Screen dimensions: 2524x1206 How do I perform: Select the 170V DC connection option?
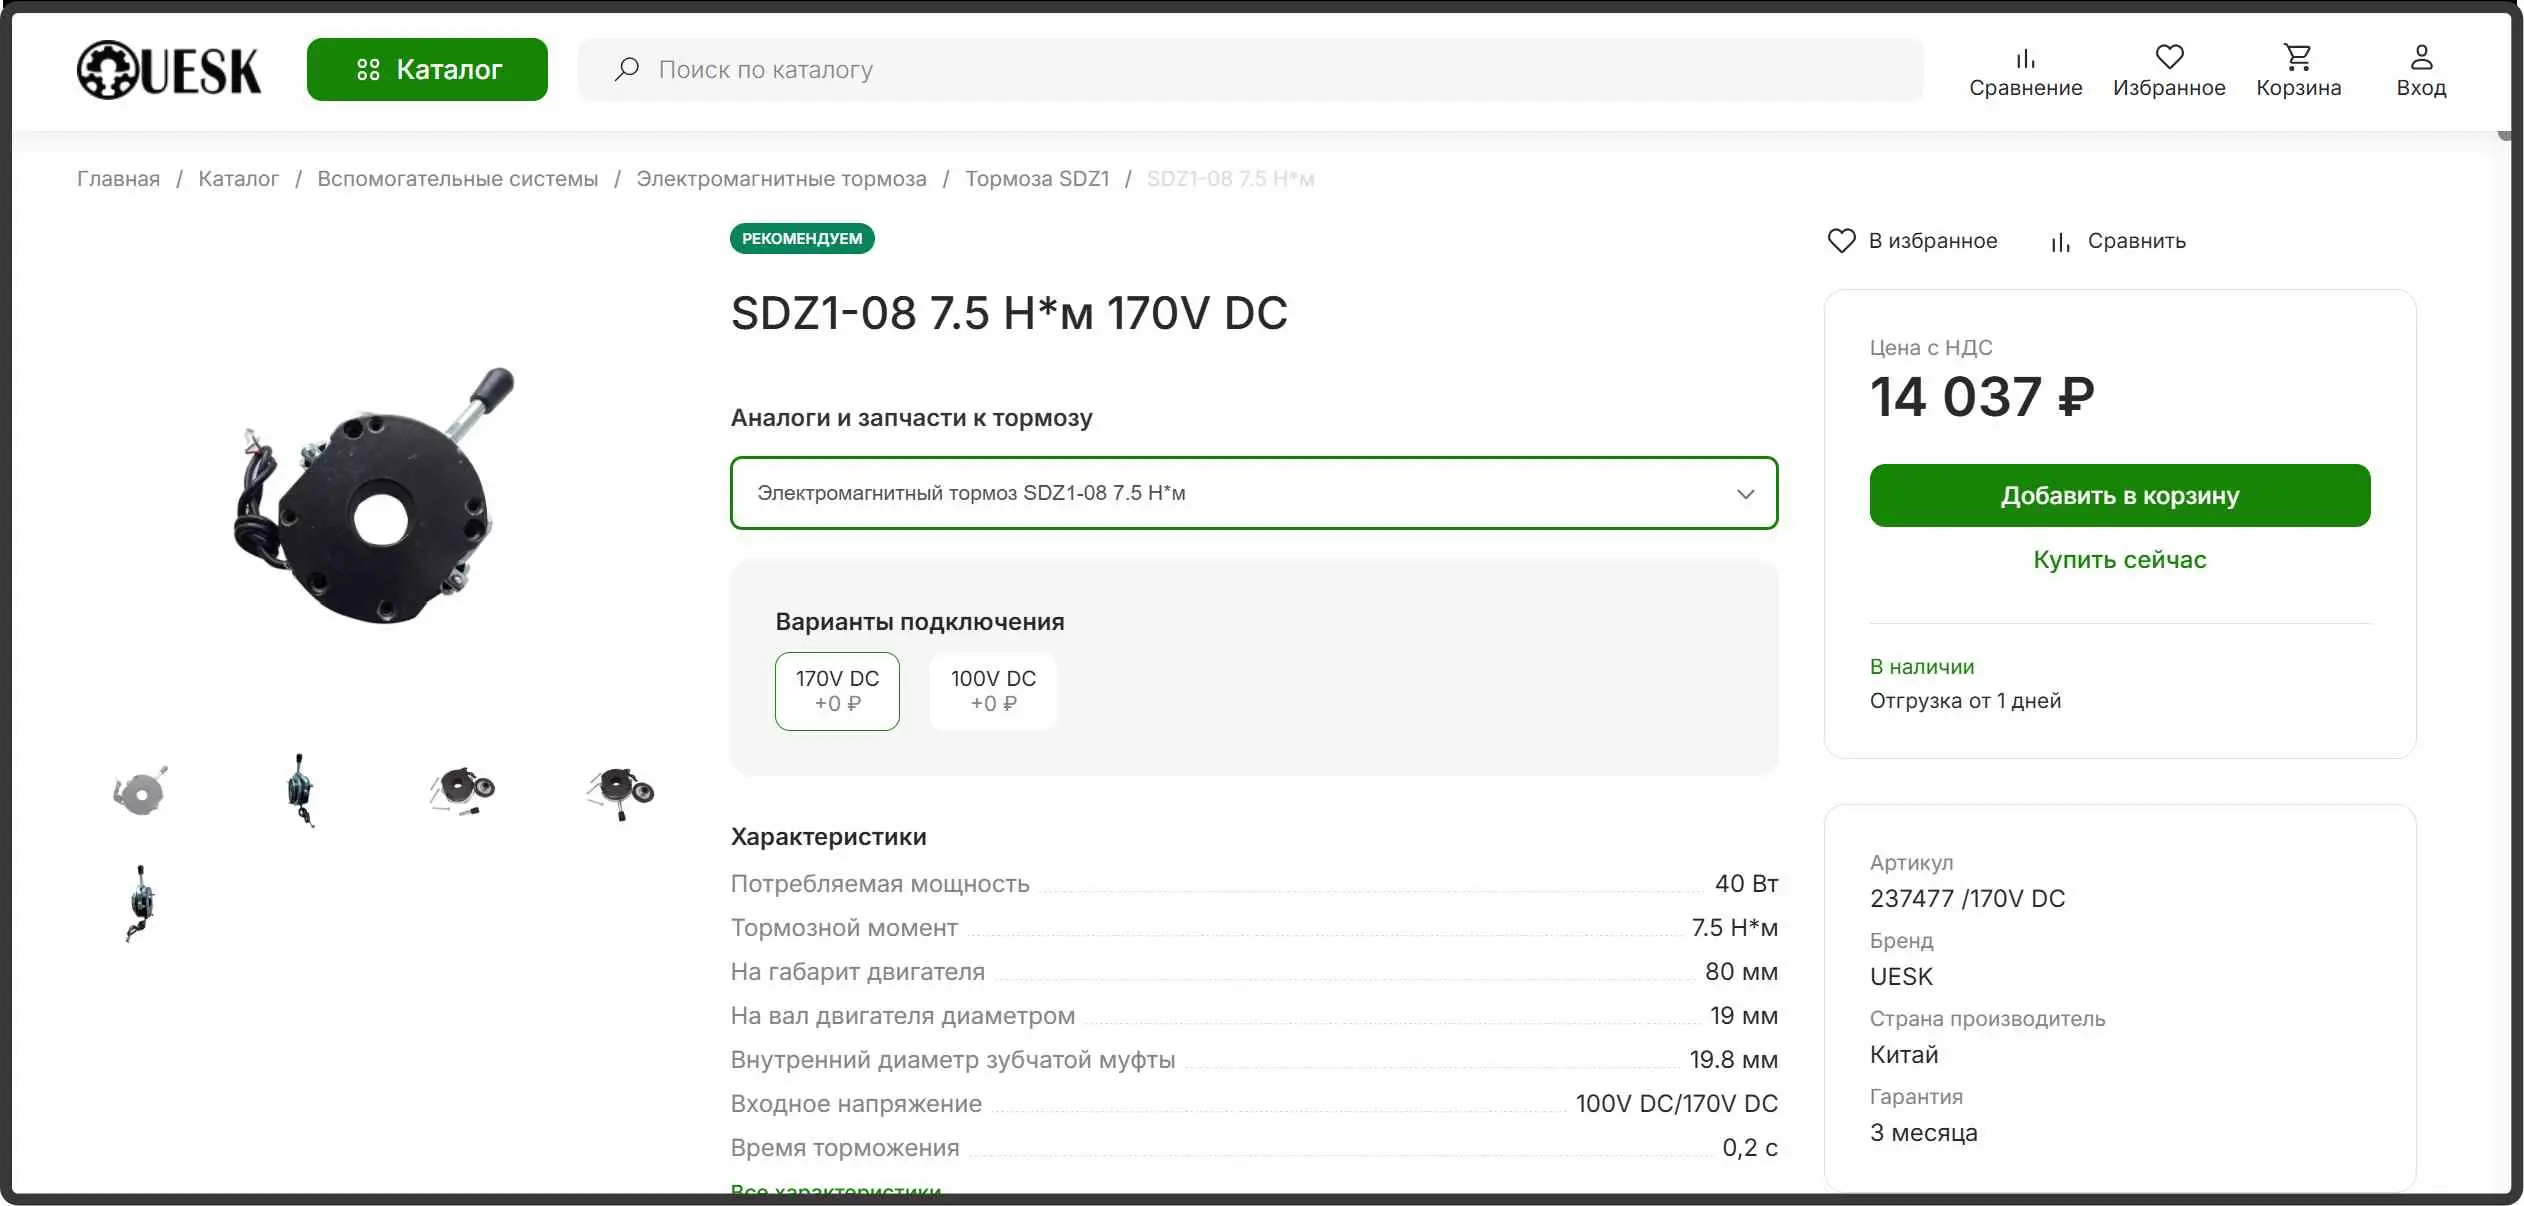837,691
